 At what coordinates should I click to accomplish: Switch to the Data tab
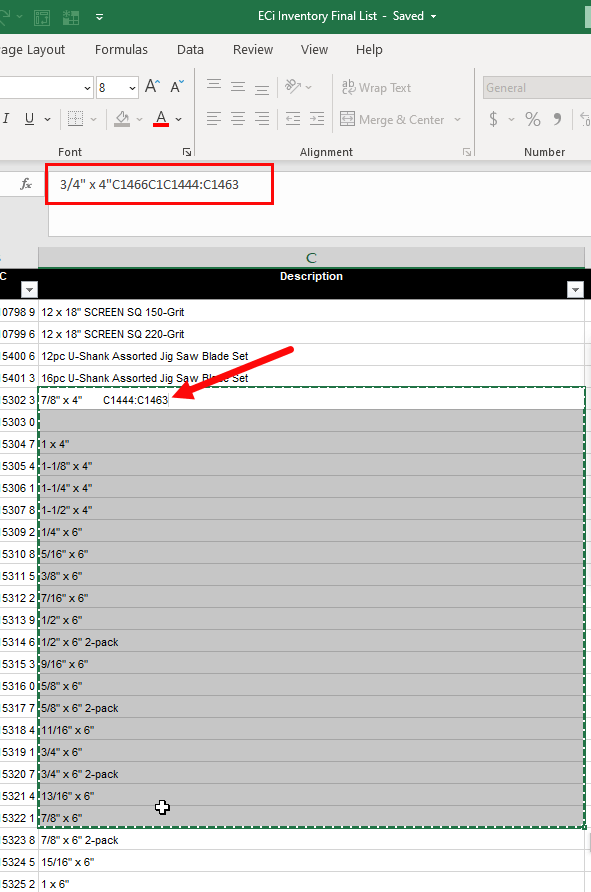coord(190,50)
